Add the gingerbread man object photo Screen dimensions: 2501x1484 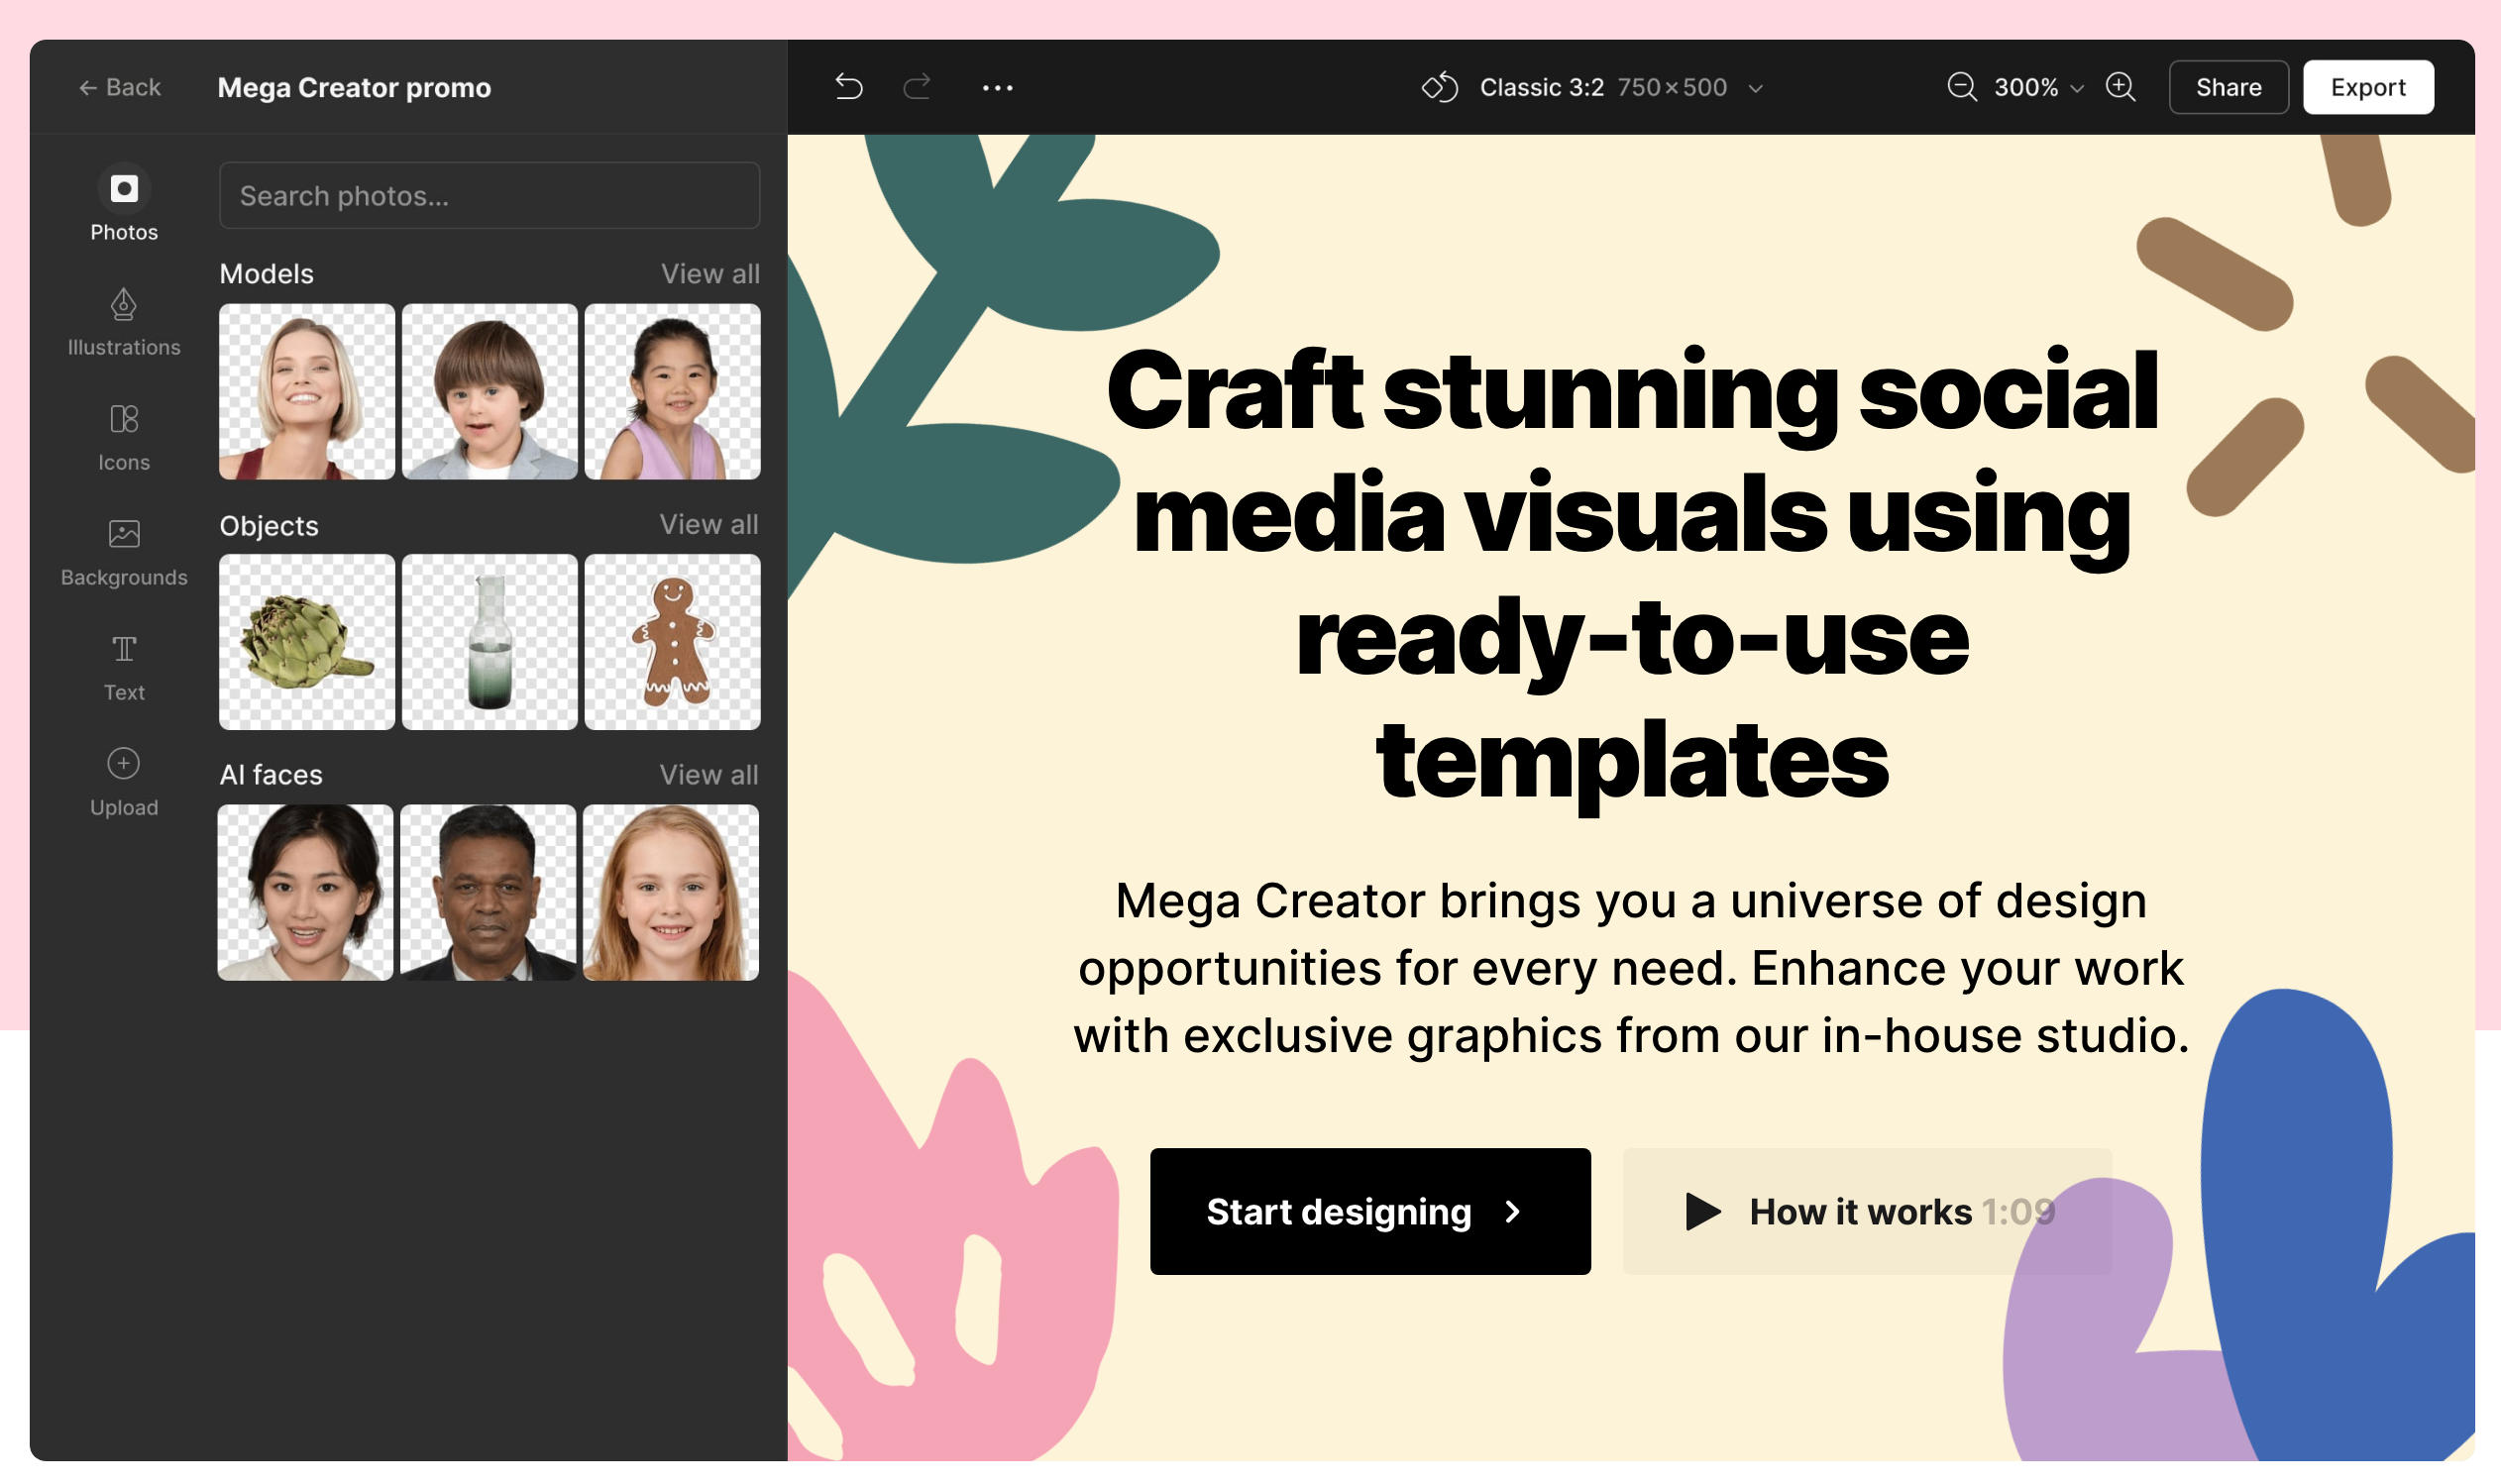[x=672, y=642]
